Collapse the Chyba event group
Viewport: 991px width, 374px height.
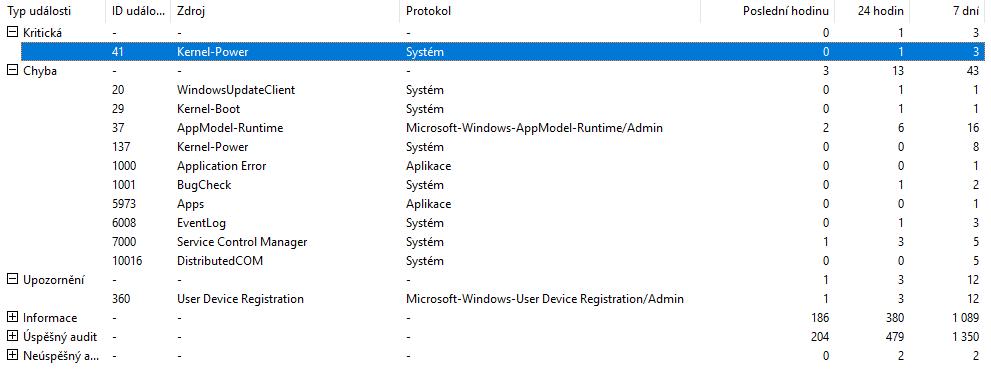(x=12, y=71)
